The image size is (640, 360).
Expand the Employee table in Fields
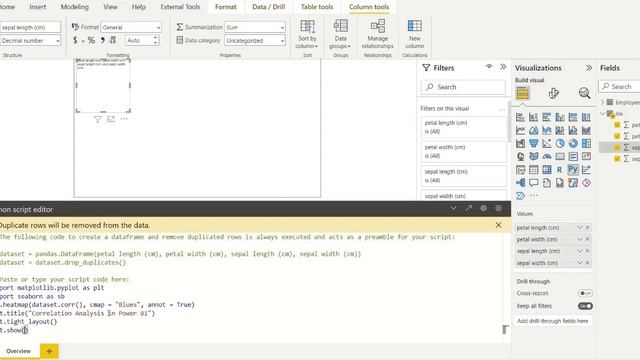click(x=602, y=102)
